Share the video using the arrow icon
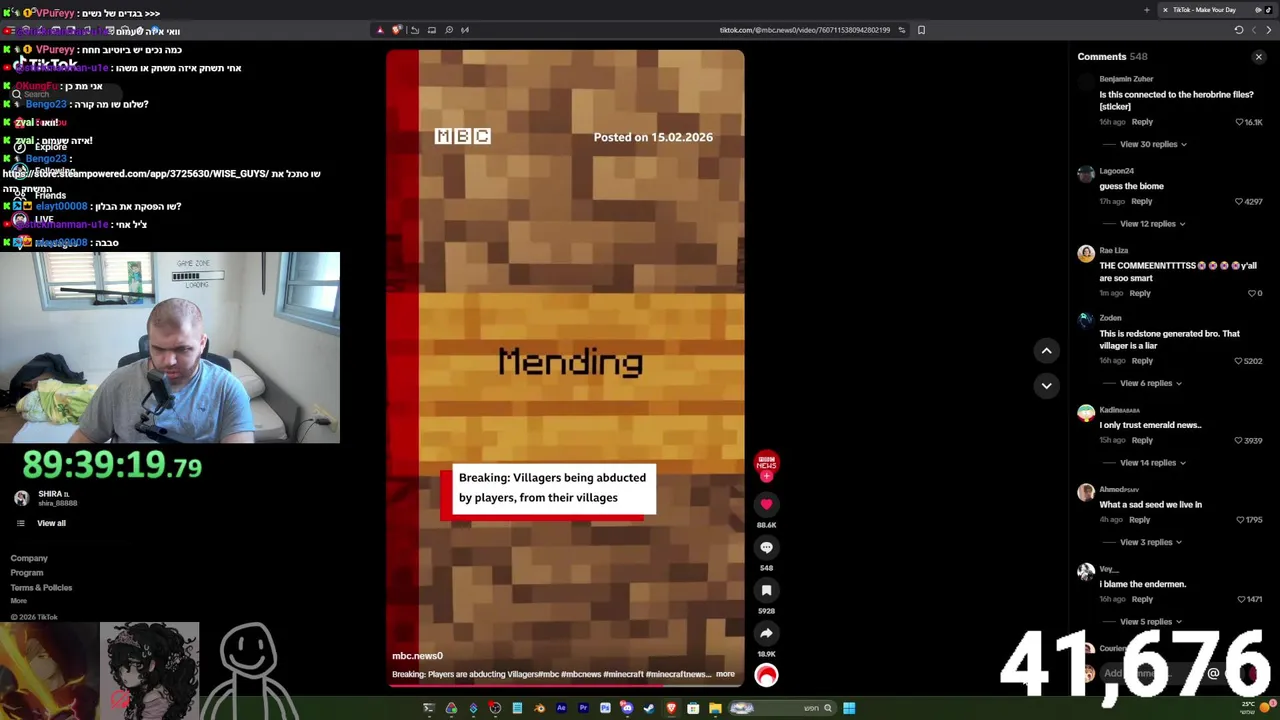Image resolution: width=1280 pixels, height=720 pixels. tap(766, 634)
